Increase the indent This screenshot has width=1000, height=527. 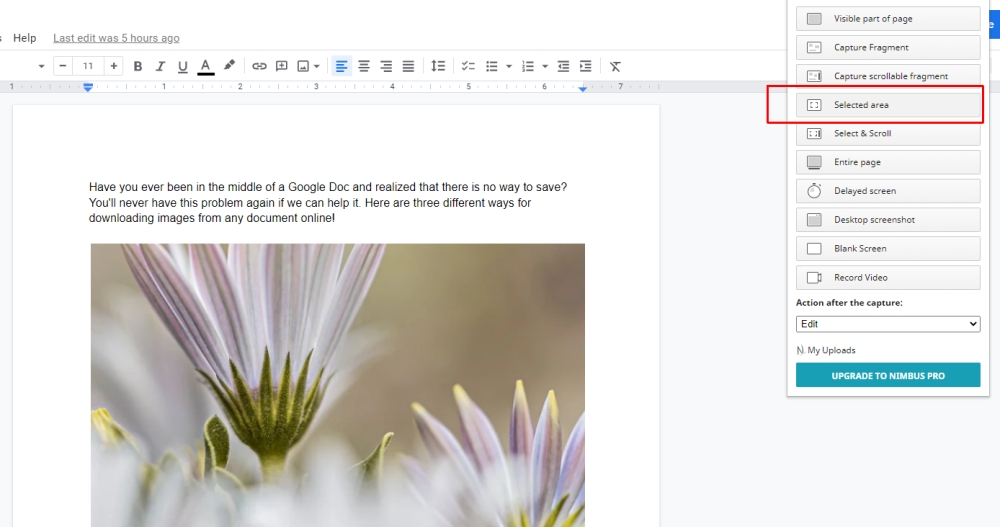[x=585, y=66]
